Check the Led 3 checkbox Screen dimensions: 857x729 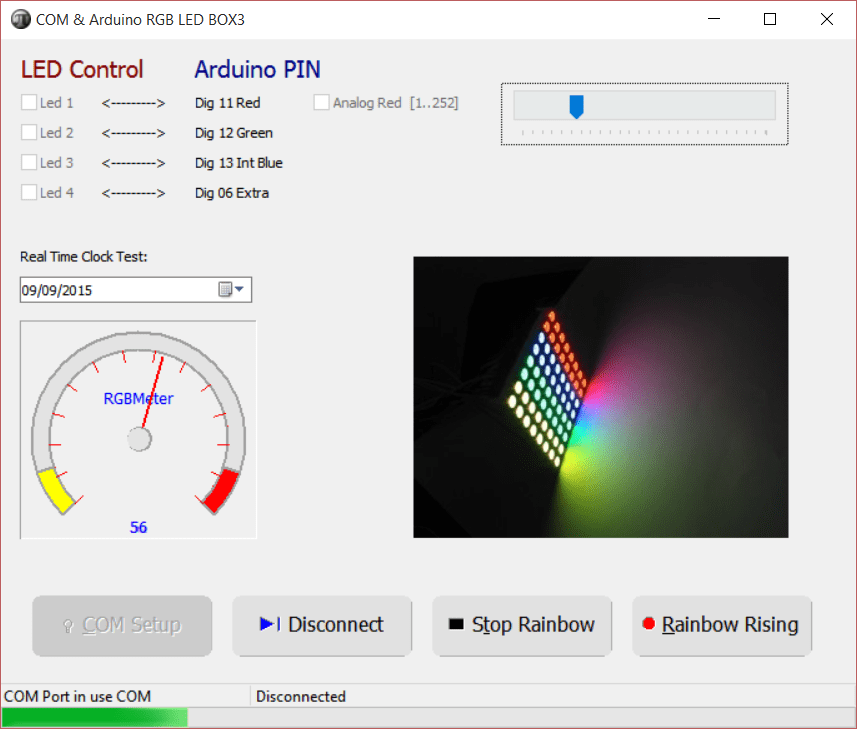pos(30,162)
